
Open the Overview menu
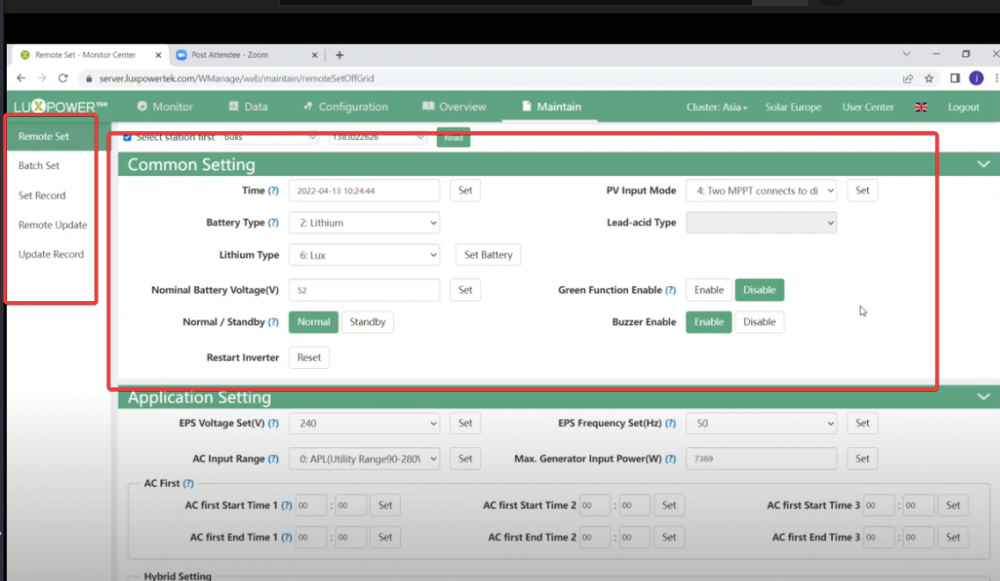pyautogui.click(x=454, y=107)
